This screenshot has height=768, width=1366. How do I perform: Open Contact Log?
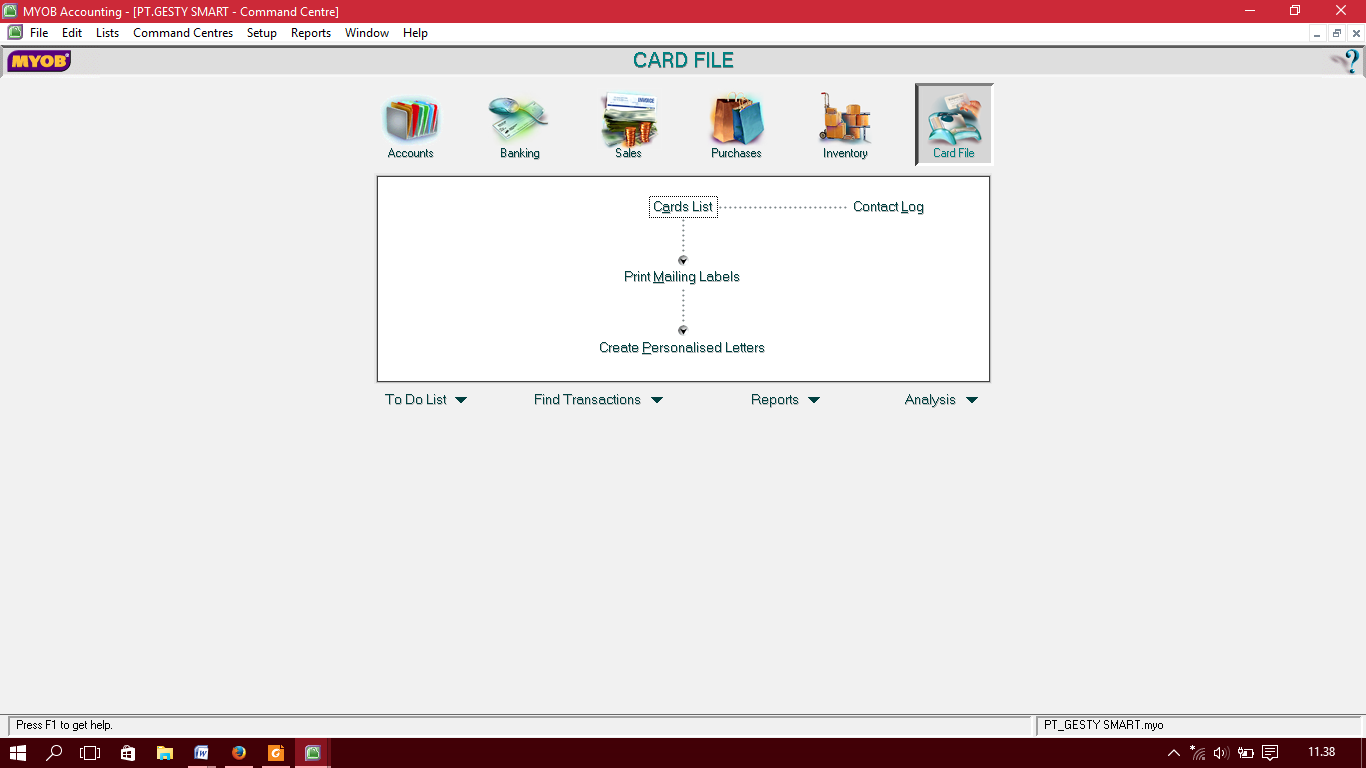point(888,207)
